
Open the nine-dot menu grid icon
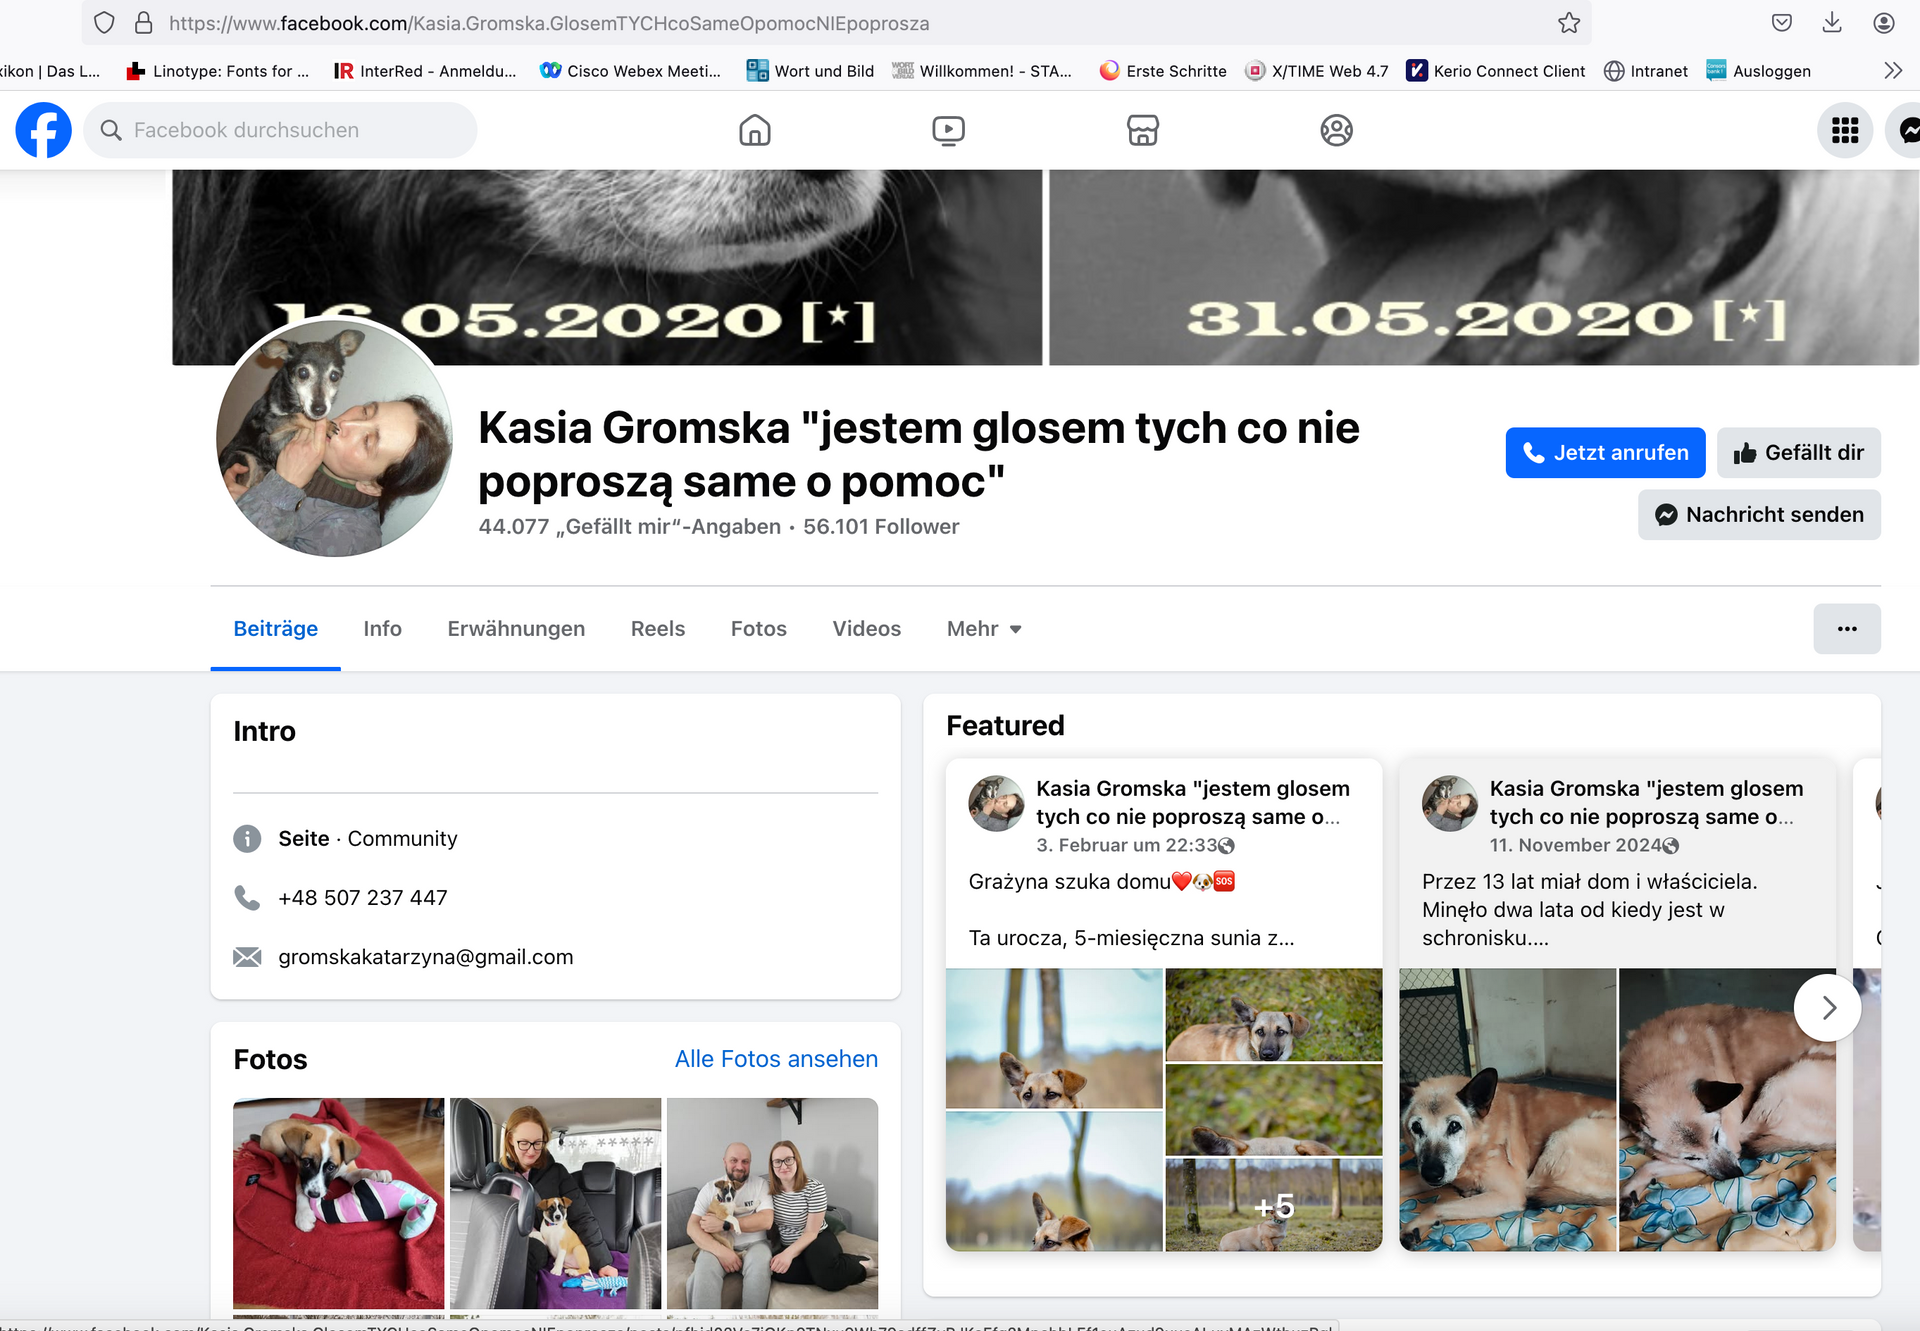click(1844, 130)
